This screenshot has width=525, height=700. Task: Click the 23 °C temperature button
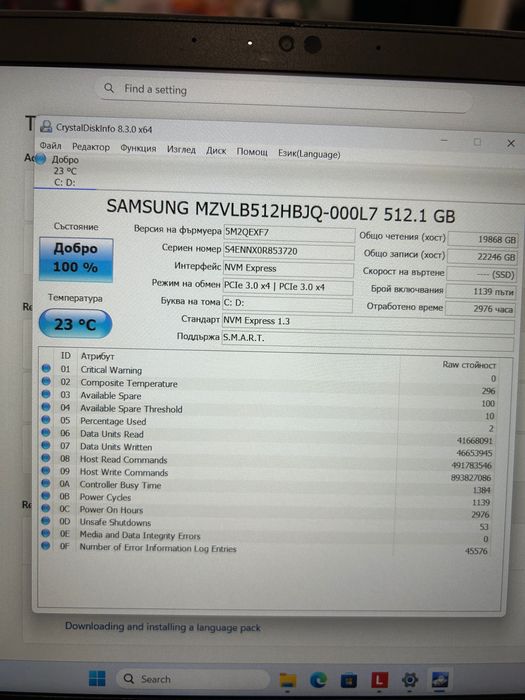(75, 324)
